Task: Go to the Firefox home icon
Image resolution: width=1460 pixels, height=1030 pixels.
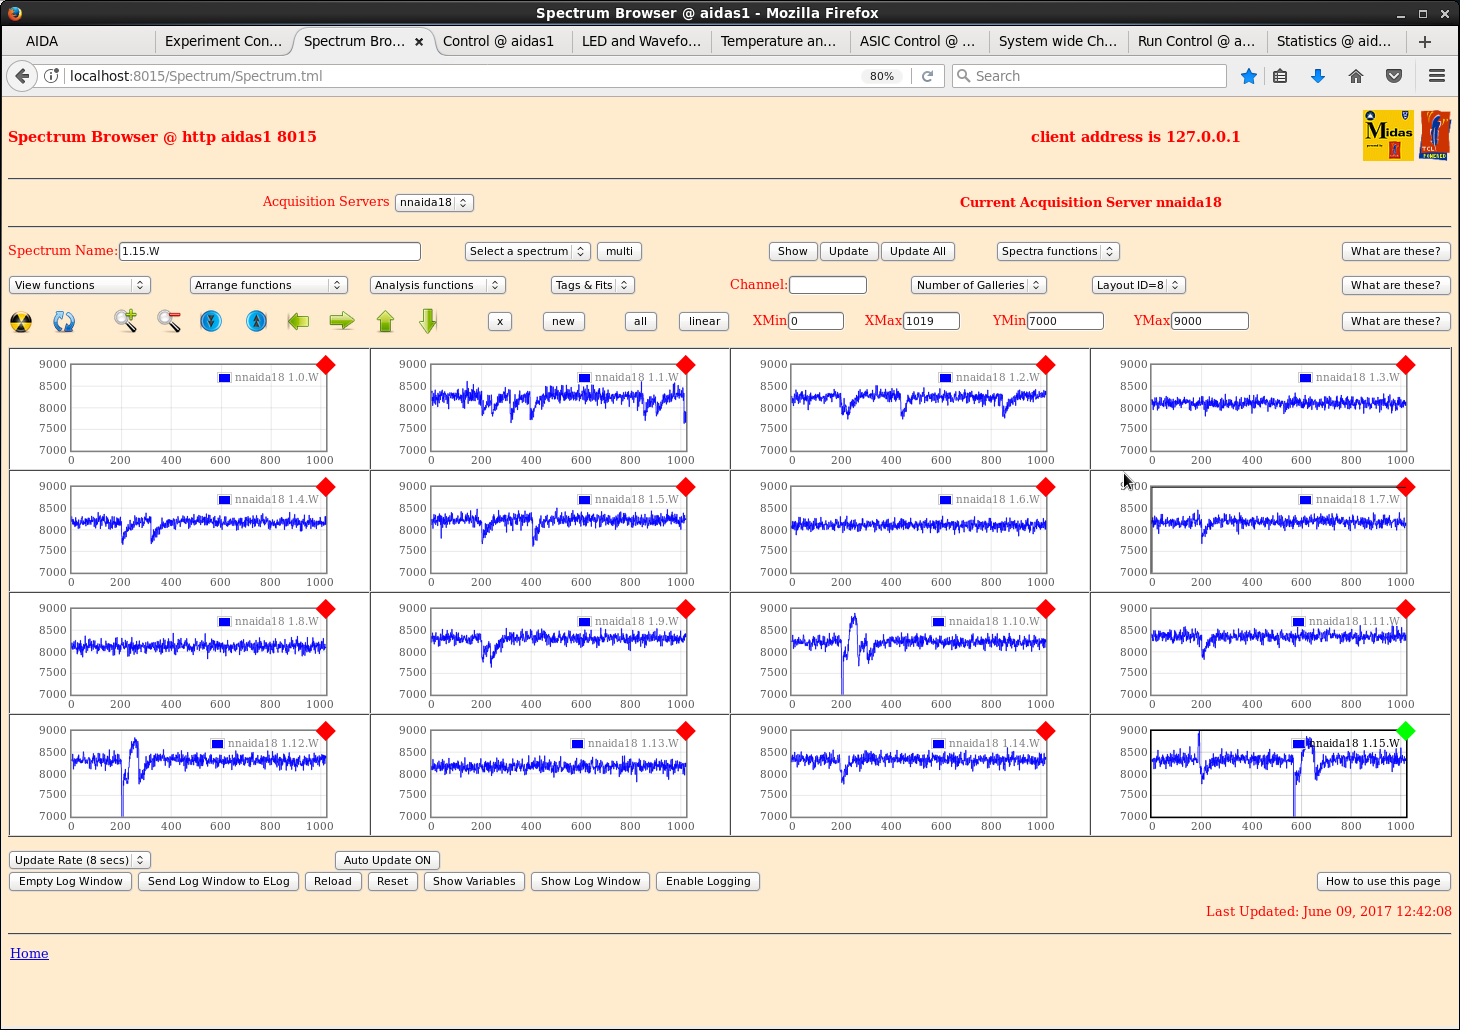Action: (1356, 76)
